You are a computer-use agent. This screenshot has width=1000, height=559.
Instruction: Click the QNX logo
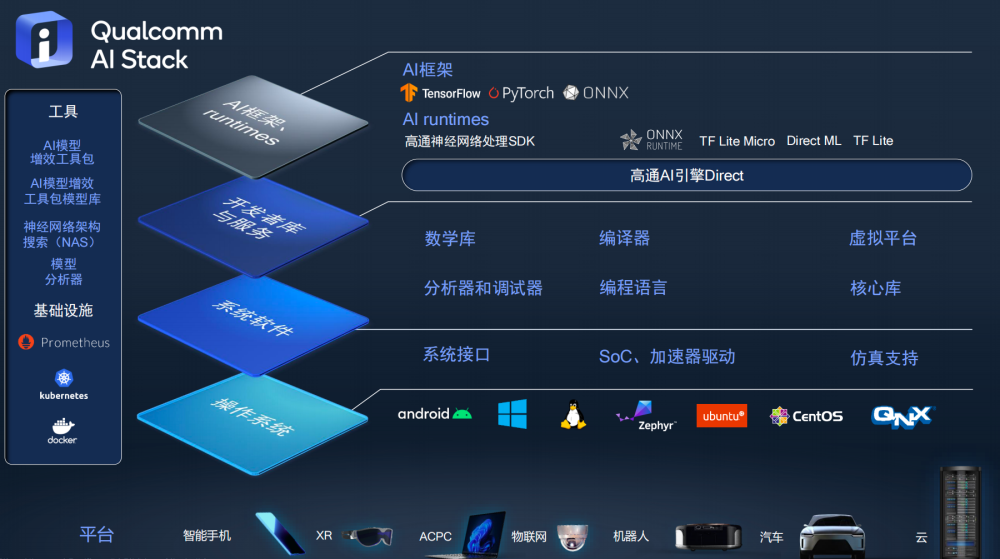[x=902, y=417]
